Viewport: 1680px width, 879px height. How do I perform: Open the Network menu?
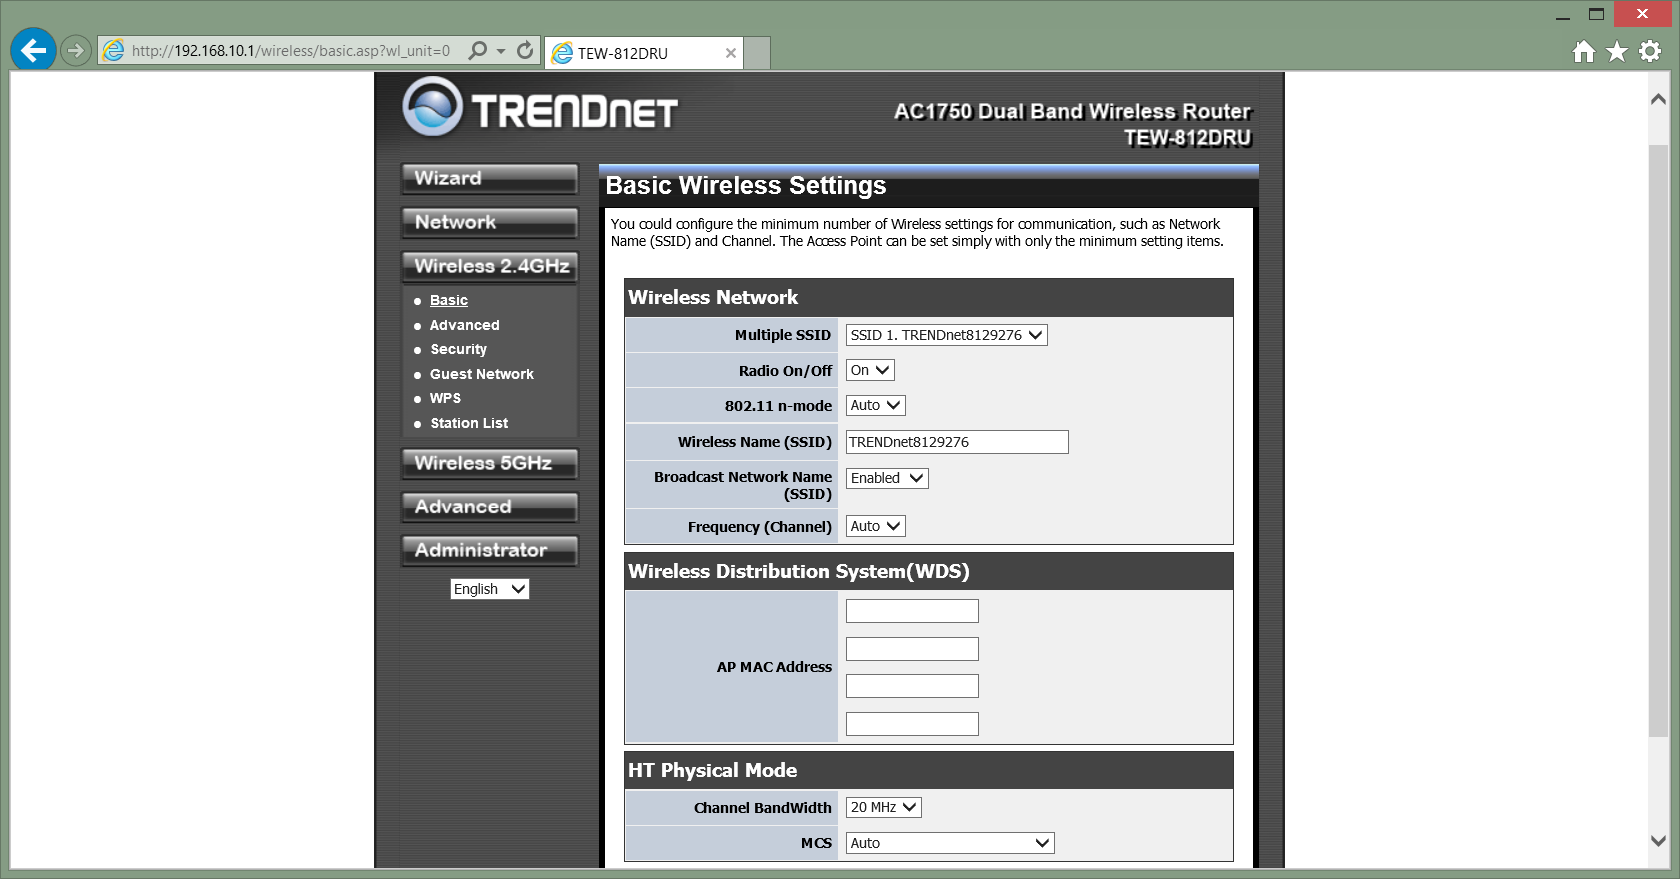(490, 222)
